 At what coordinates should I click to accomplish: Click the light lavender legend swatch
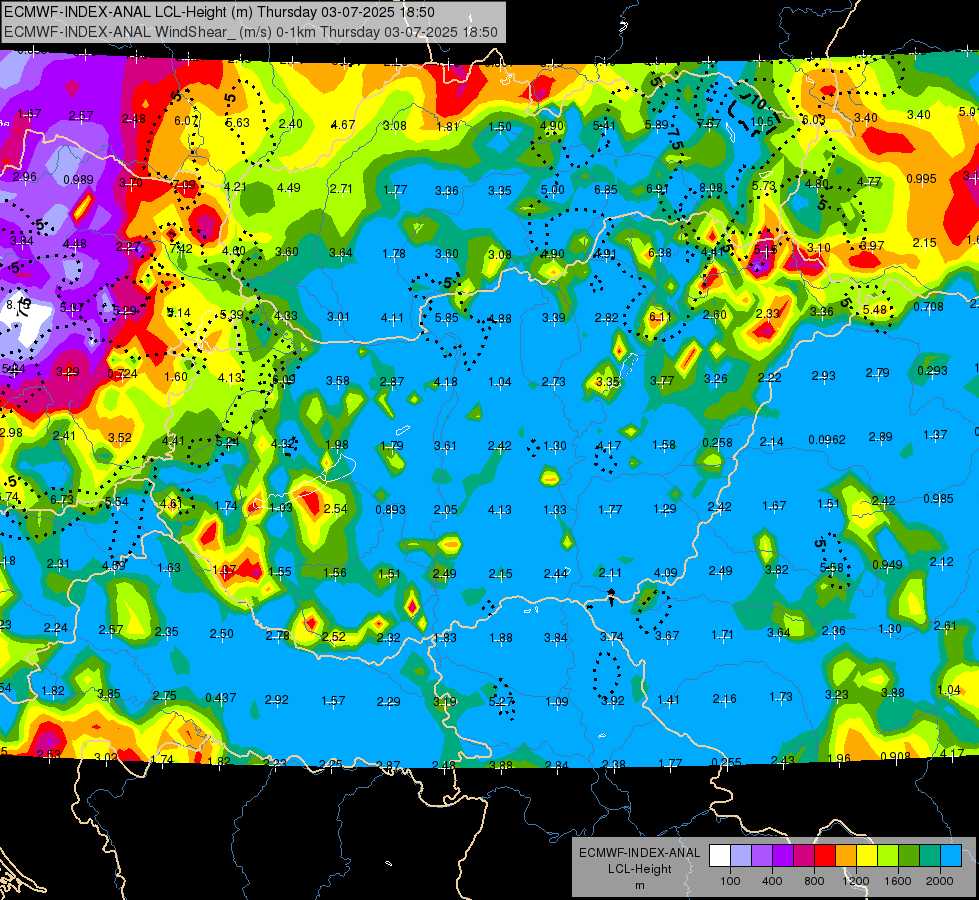[741, 855]
